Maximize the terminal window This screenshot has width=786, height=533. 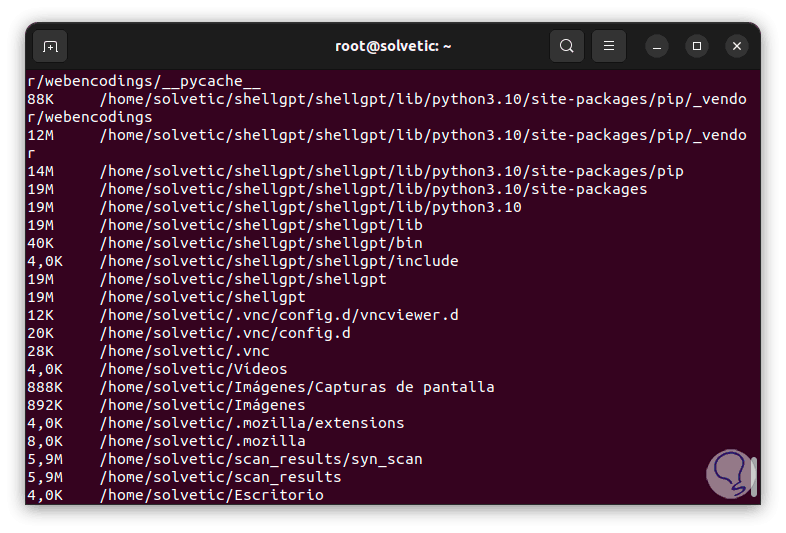click(x=697, y=46)
